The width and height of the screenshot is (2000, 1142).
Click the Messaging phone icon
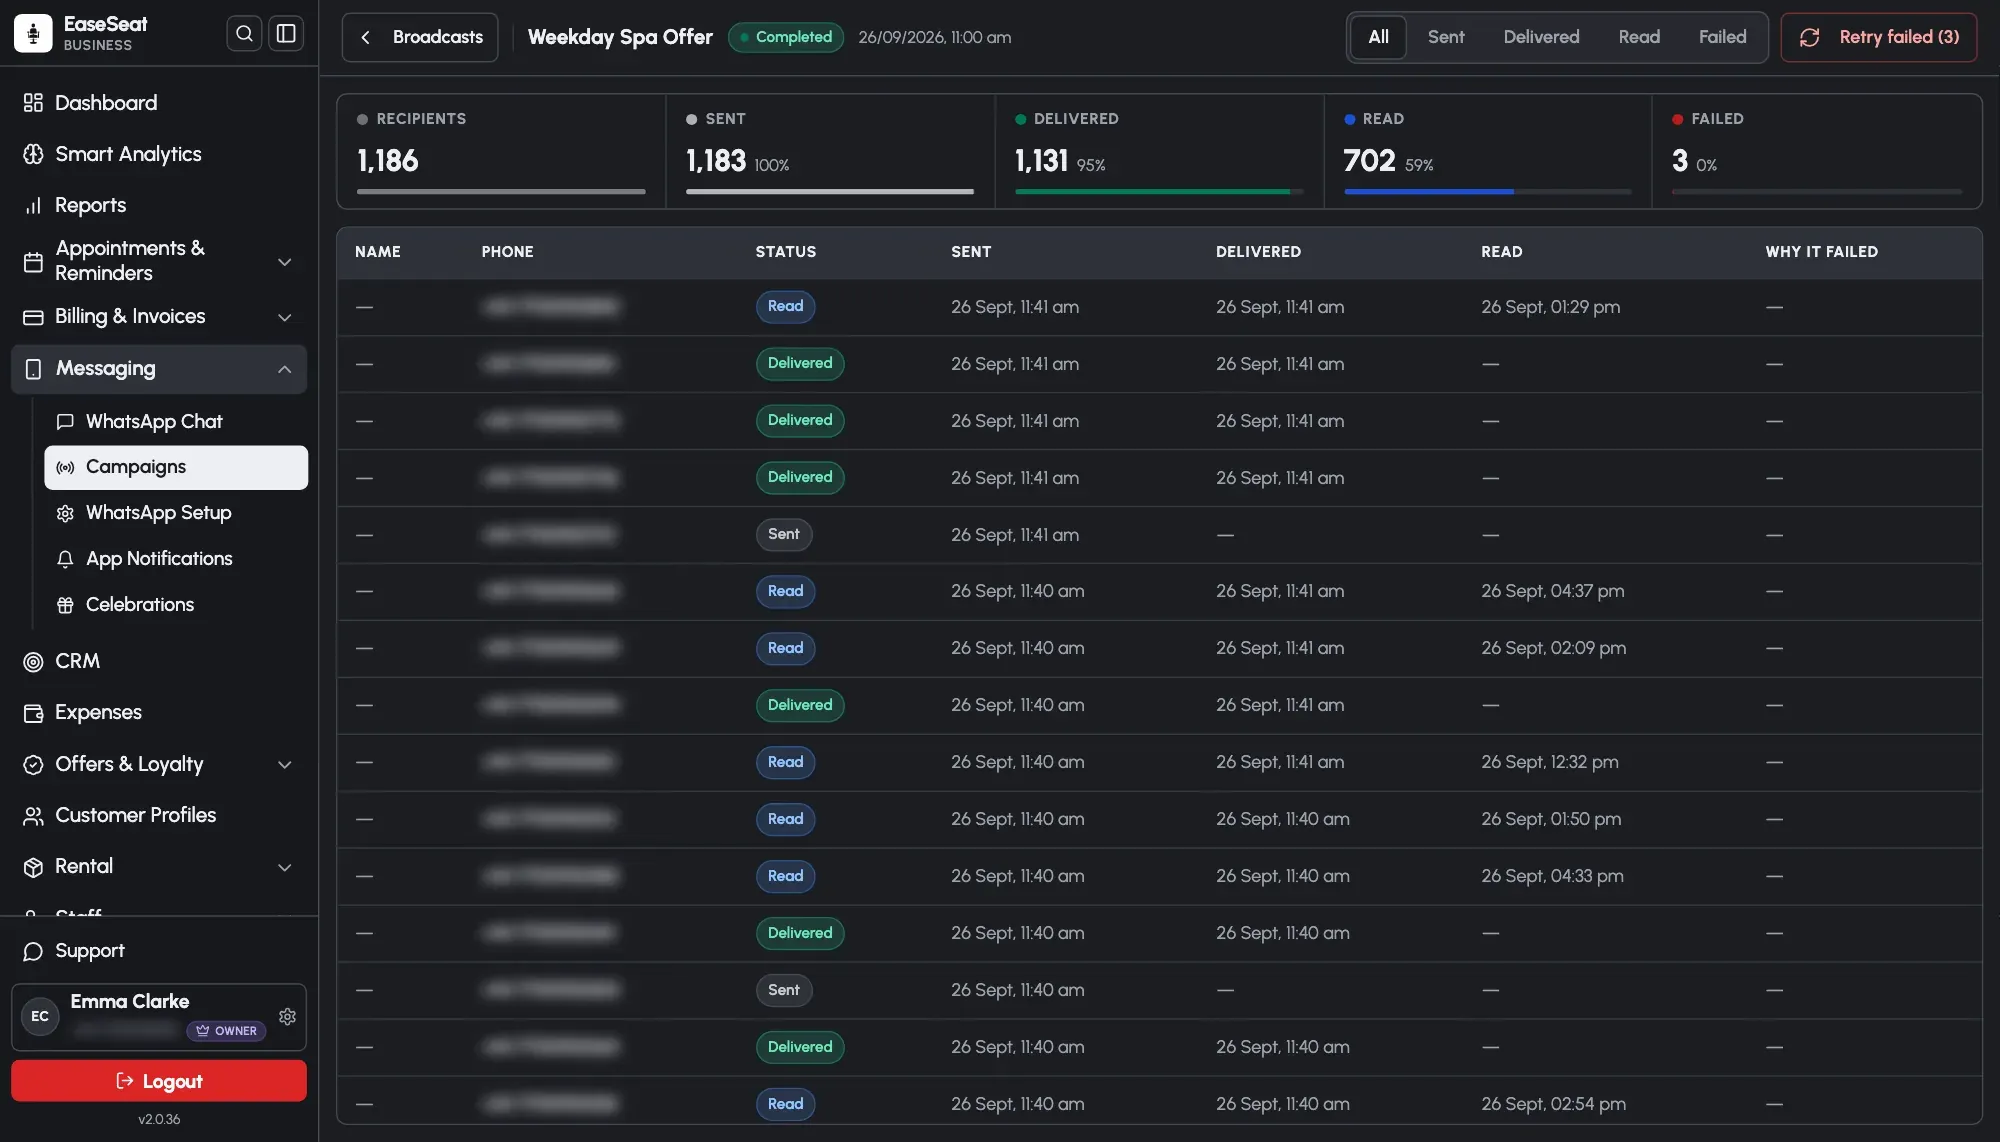(x=33, y=369)
